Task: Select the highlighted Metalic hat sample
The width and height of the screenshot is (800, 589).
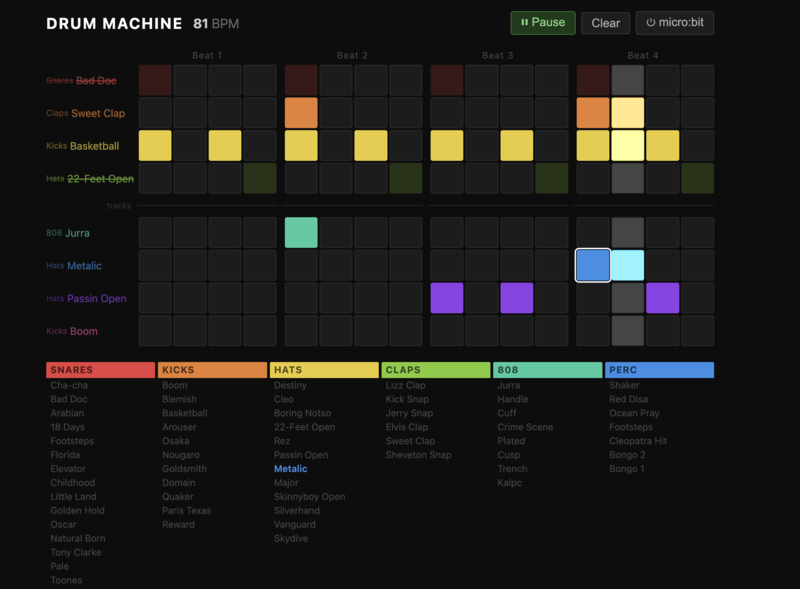Action: (x=290, y=469)
